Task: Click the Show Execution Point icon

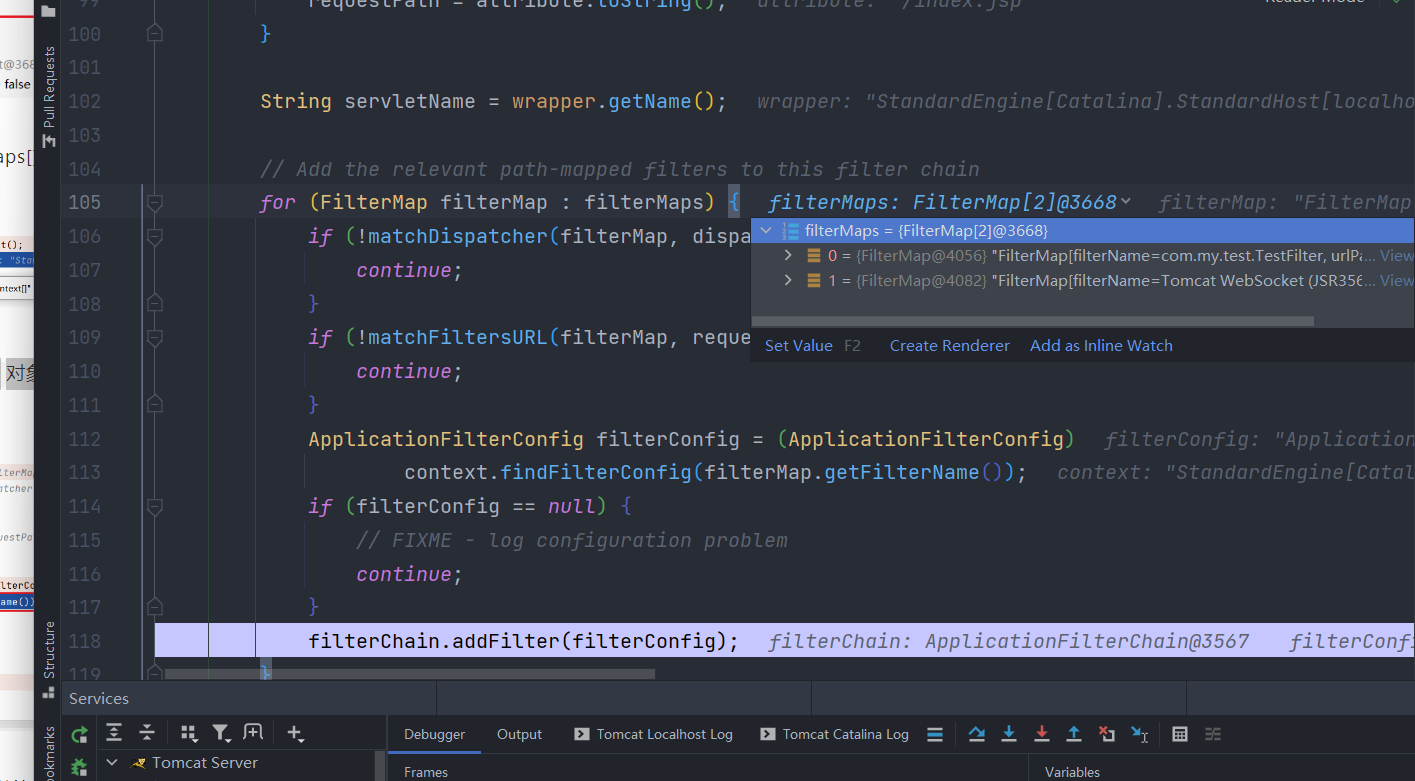Action: pyautogui.click(x=935, y=734)
